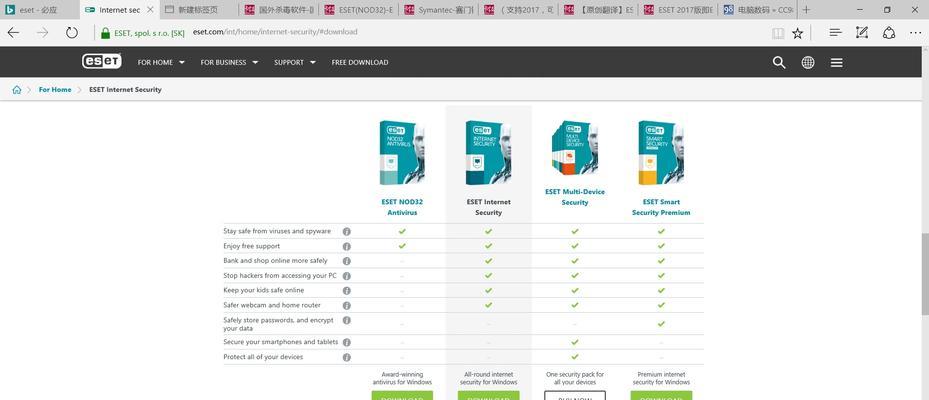The height and width of the screenshot is (400, 929).
Task: Switch to the eset - 必应 tab
Action: tap(39, 10)
